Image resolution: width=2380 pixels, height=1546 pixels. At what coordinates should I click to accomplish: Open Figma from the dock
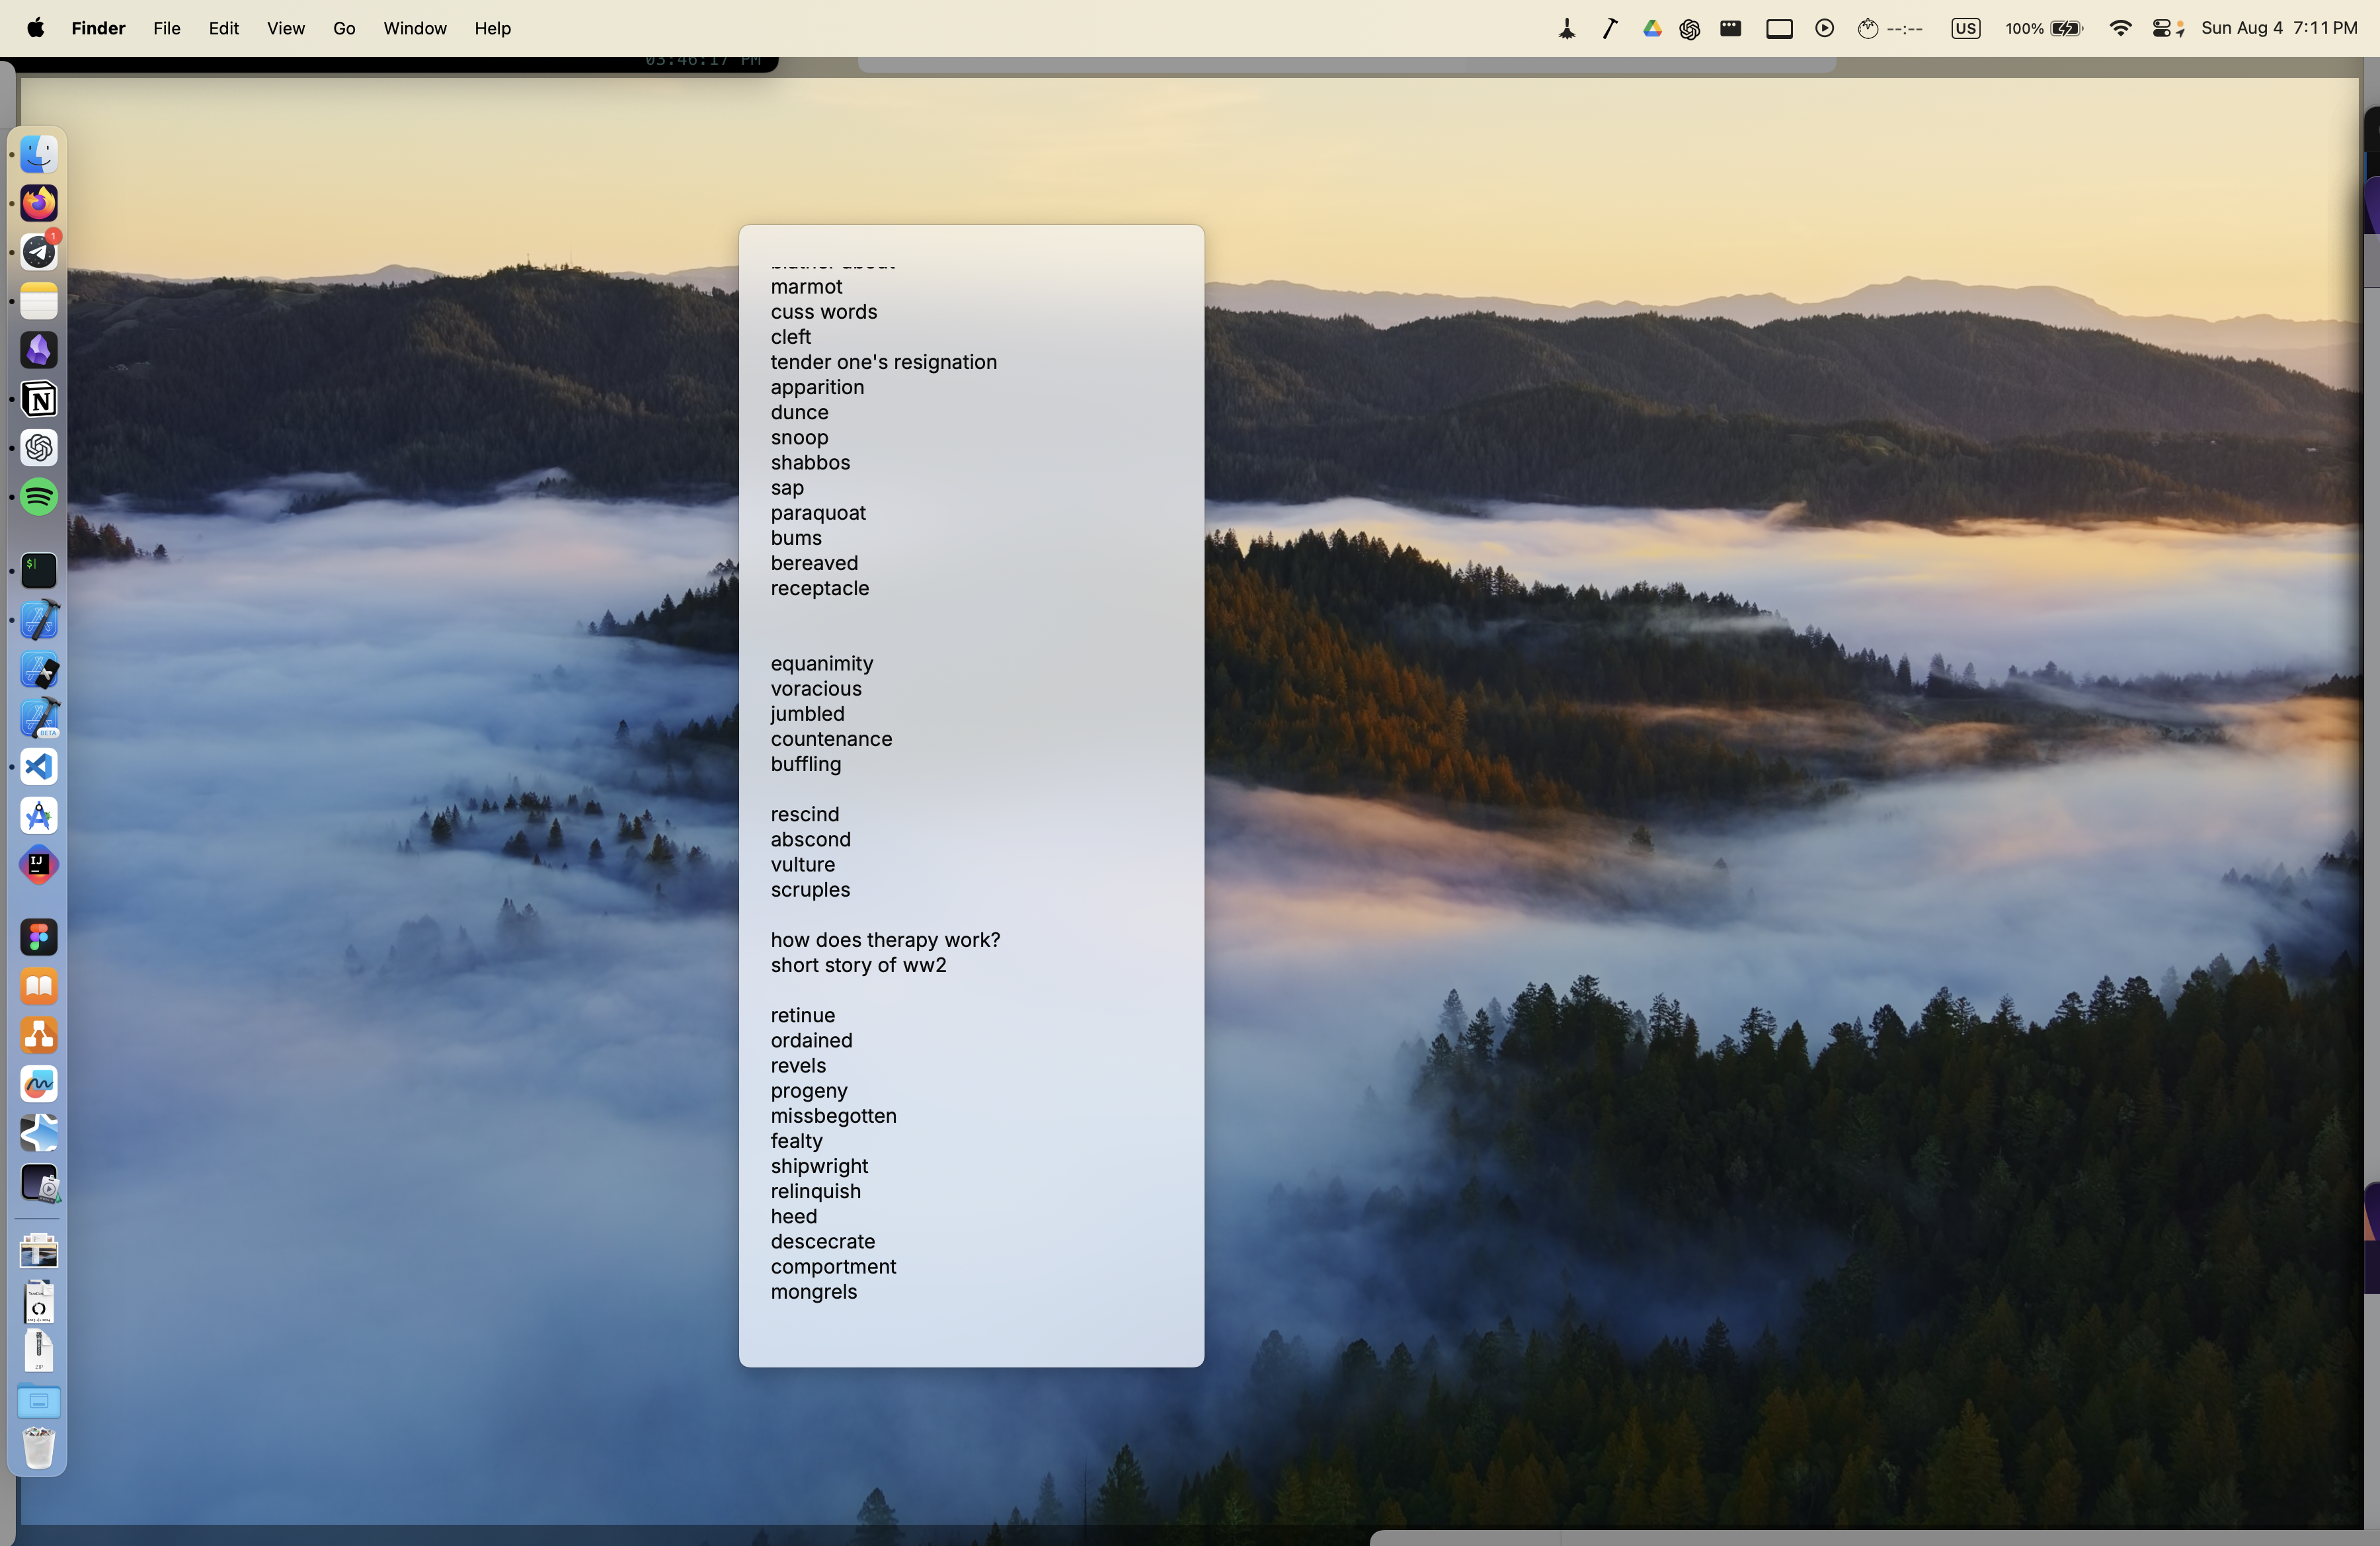coord(39,938)
